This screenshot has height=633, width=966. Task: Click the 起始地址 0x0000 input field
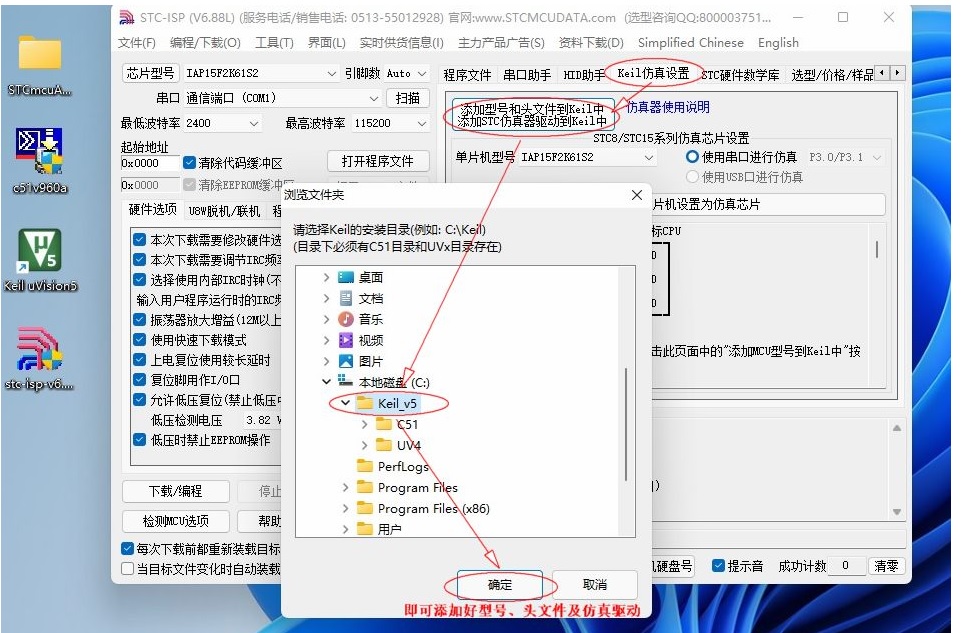(x=150, y=163)
